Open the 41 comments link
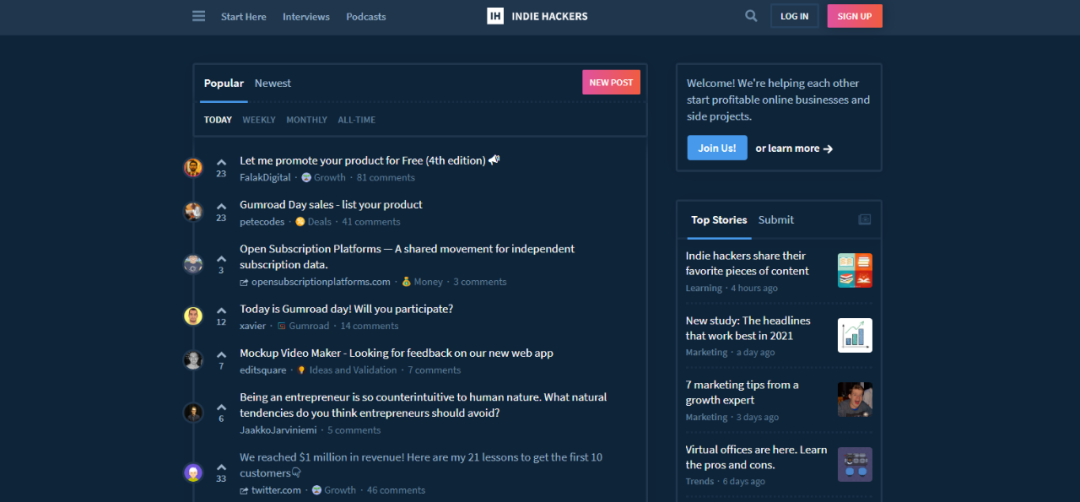 (371, 222)
